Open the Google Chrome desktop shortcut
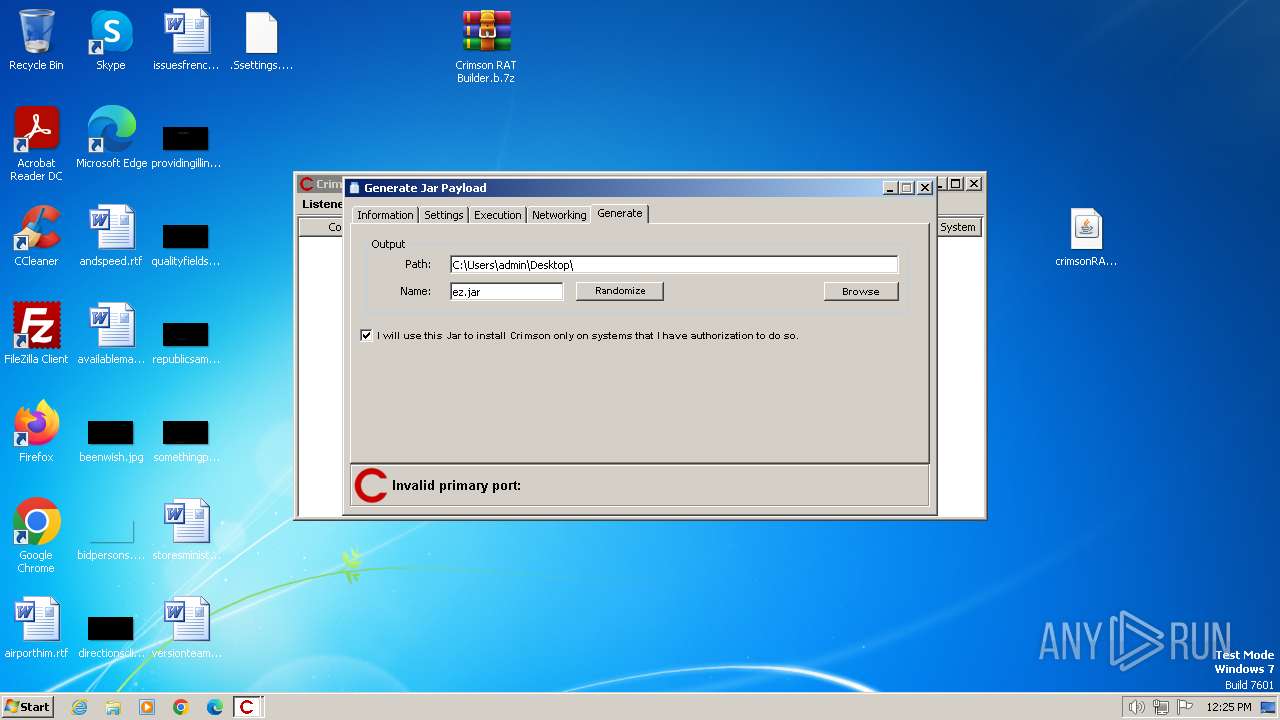This screenshot has width=1280, height=720. 36,537
